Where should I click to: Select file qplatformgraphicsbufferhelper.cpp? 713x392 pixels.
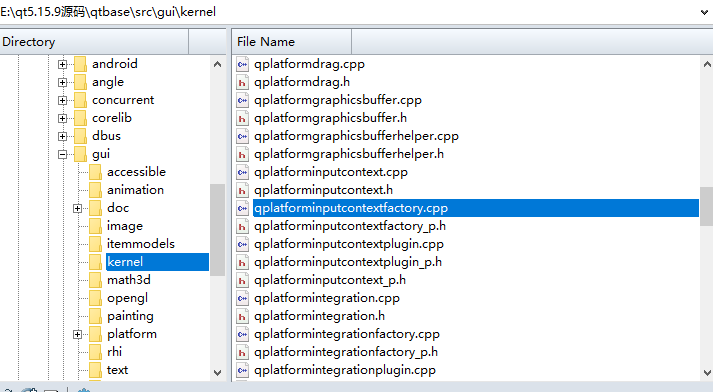tap(356, 136)
